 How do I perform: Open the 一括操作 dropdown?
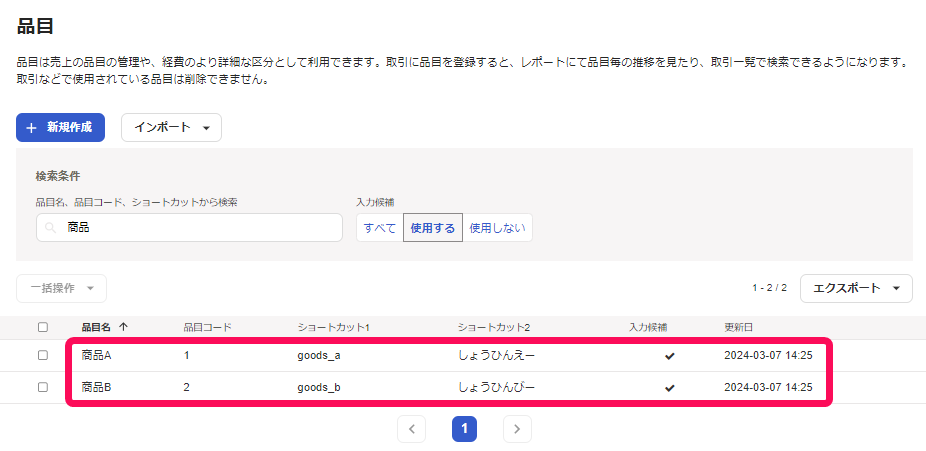(x=61, y=289)
